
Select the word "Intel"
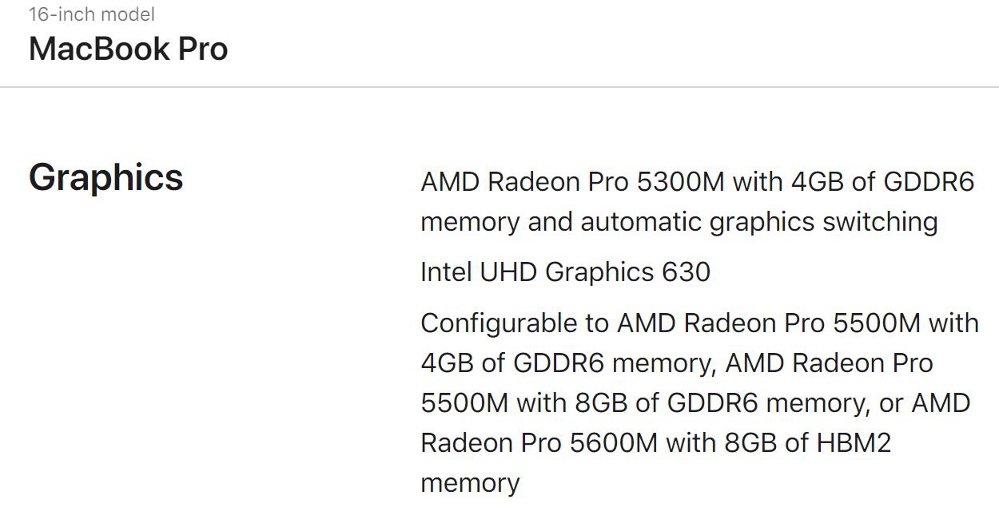446,272
